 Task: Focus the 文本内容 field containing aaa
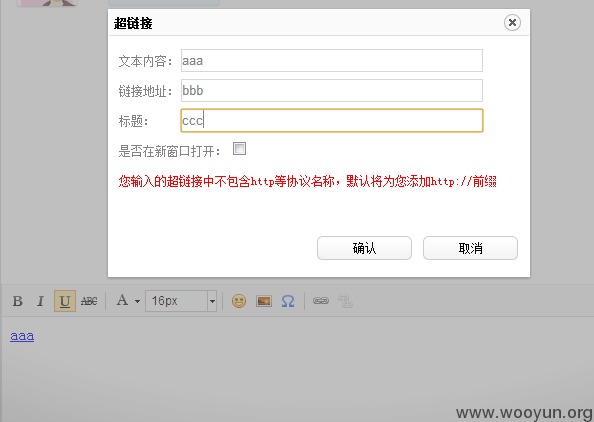pyautogui.click(x=332, y=60)
